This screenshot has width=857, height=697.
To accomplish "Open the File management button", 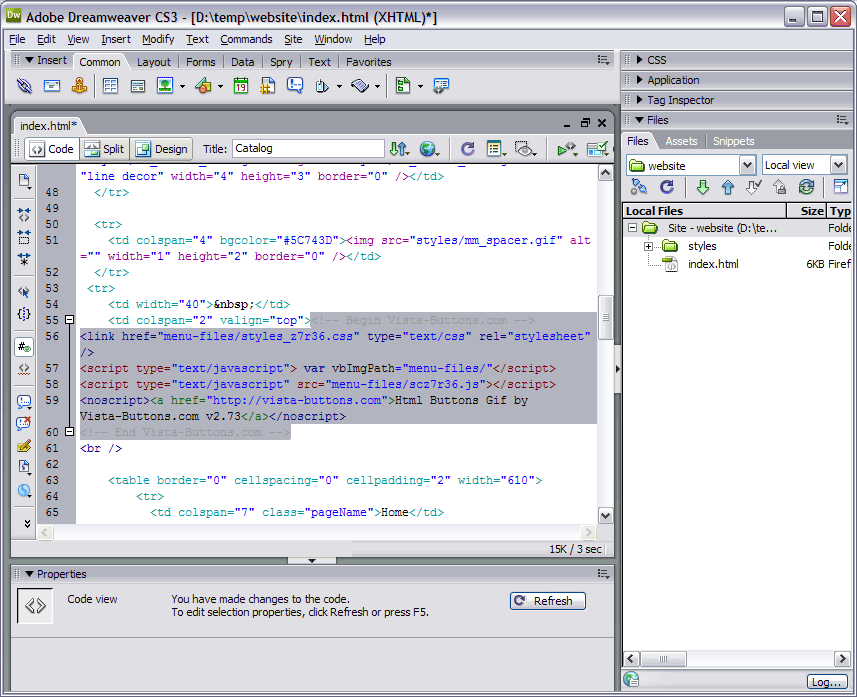I will pos(399,149).
